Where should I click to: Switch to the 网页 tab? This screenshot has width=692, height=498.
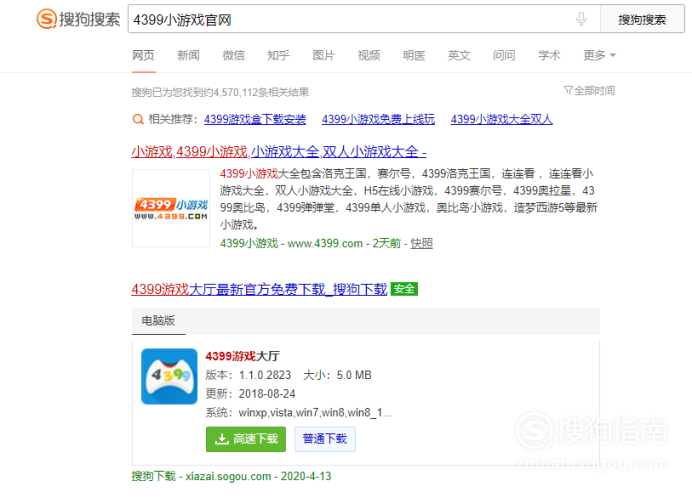pos(143,55)
